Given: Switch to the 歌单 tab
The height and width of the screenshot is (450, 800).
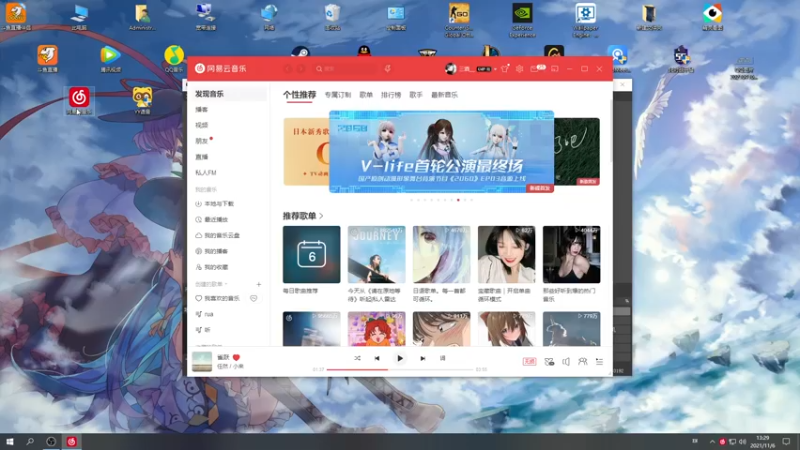Looking at the screenshot, I should pos(366,95).
